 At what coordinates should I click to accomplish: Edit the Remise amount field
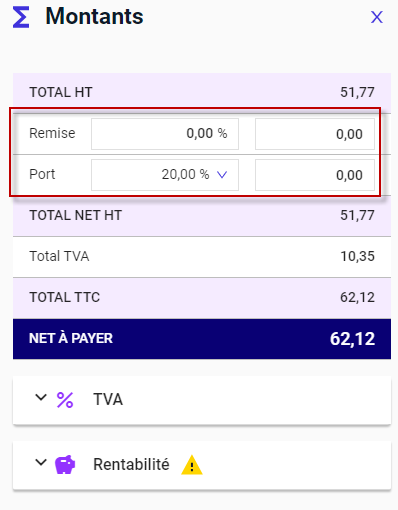coord(315,134)
